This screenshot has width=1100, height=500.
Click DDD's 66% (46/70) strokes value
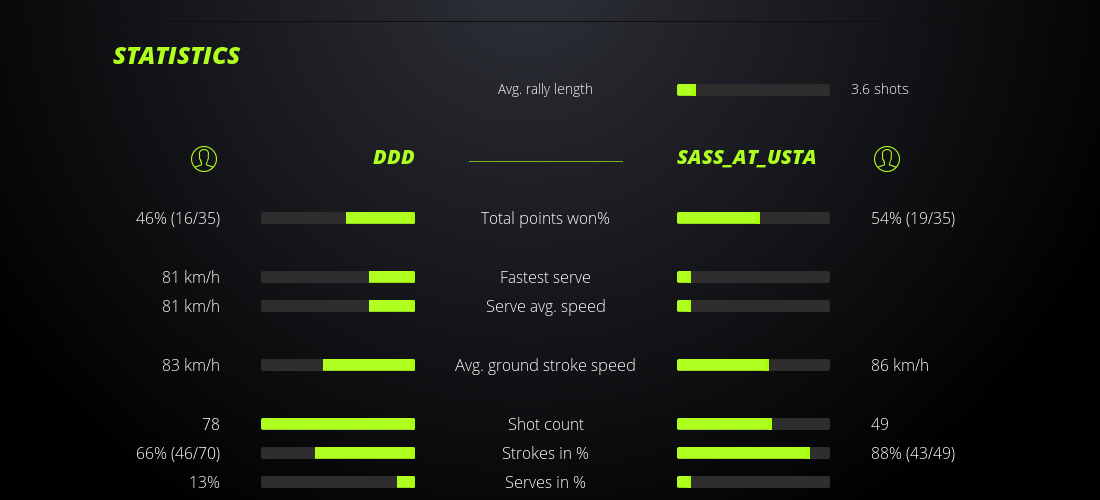pyautogui.click(x=178, y=453)
